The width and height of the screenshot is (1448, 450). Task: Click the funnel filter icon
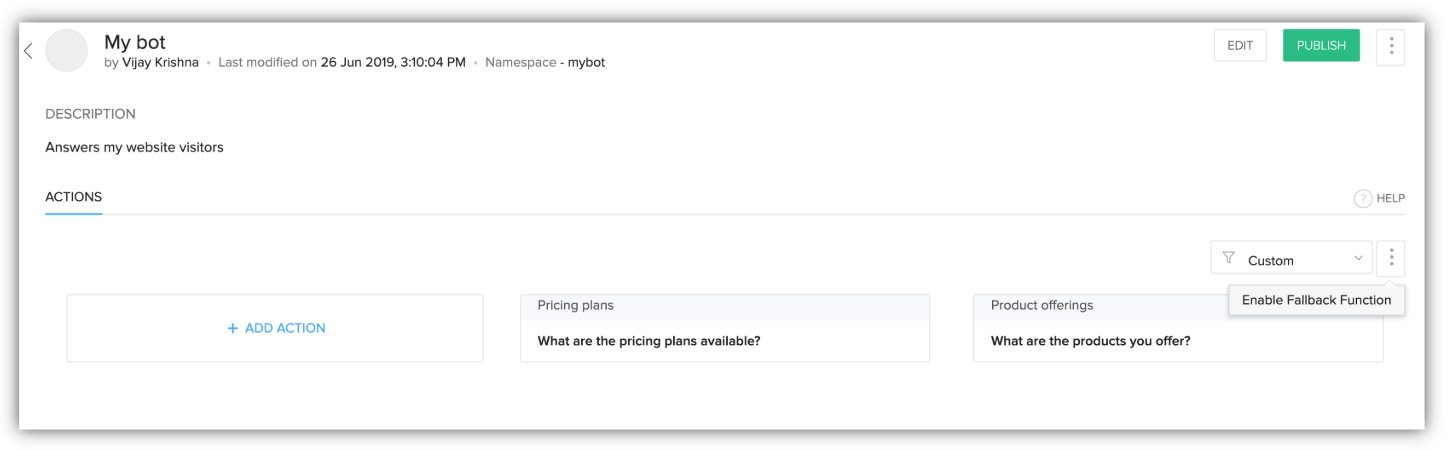1229,259
